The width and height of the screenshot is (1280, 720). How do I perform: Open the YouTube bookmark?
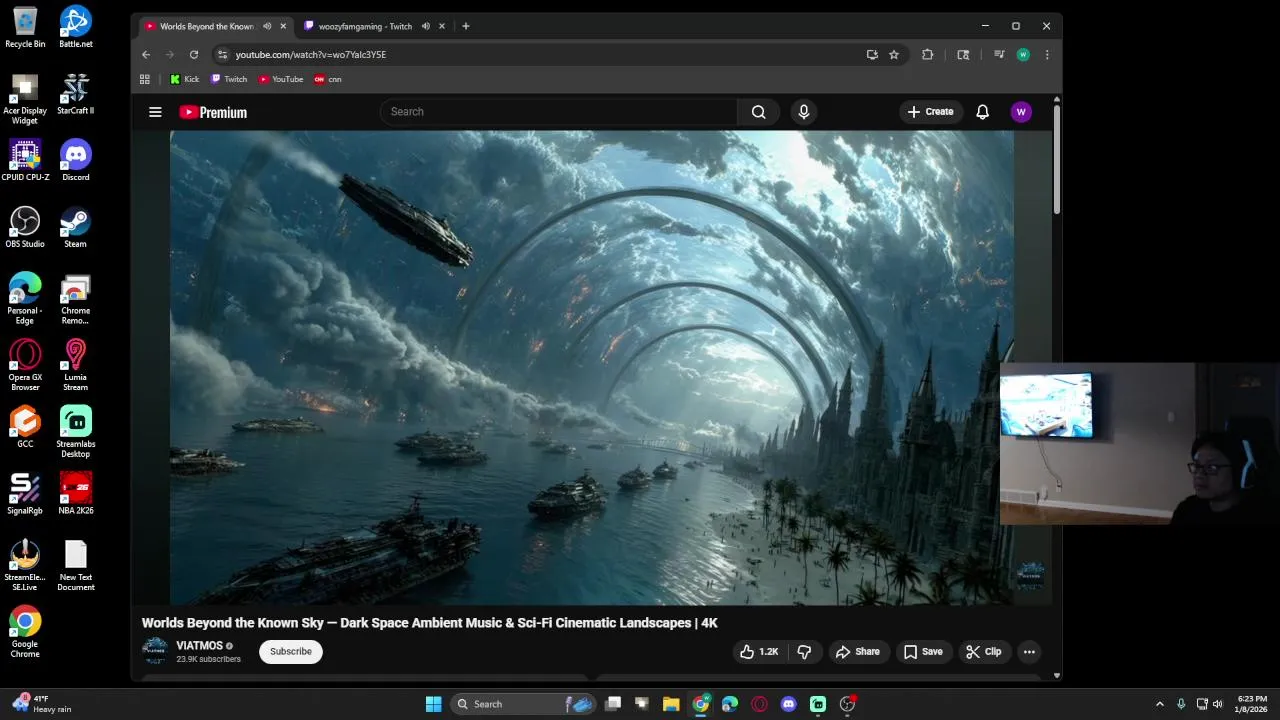[x=281, y=79]
